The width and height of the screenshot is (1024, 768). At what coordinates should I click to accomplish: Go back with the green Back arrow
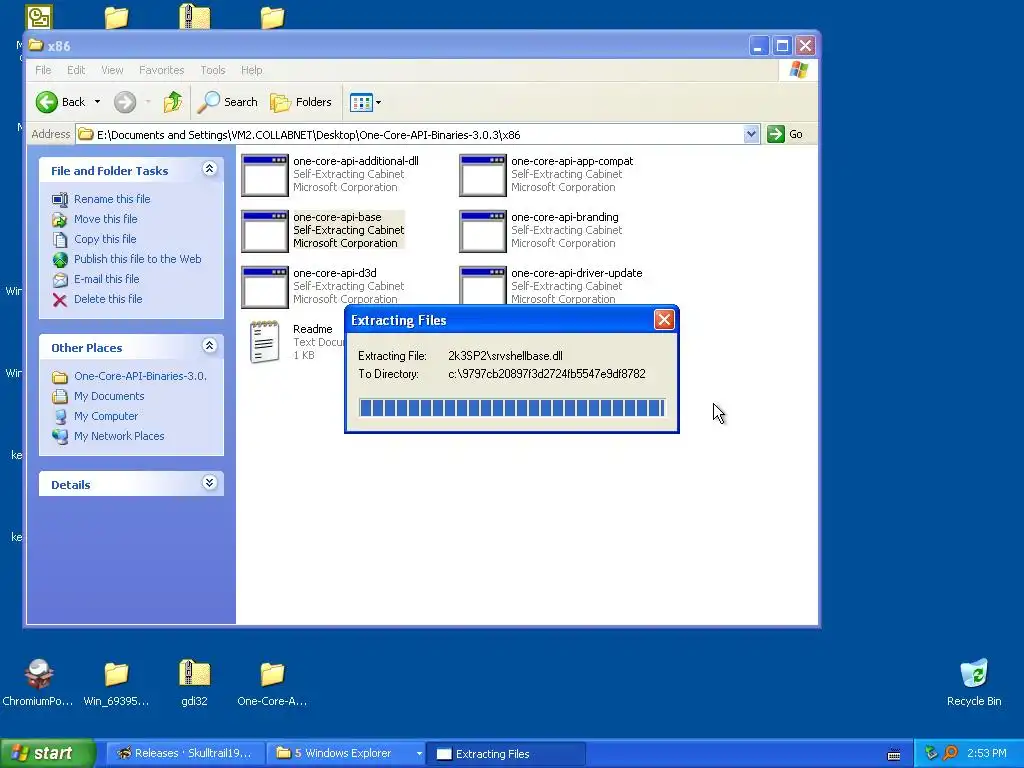pos(60,102)
